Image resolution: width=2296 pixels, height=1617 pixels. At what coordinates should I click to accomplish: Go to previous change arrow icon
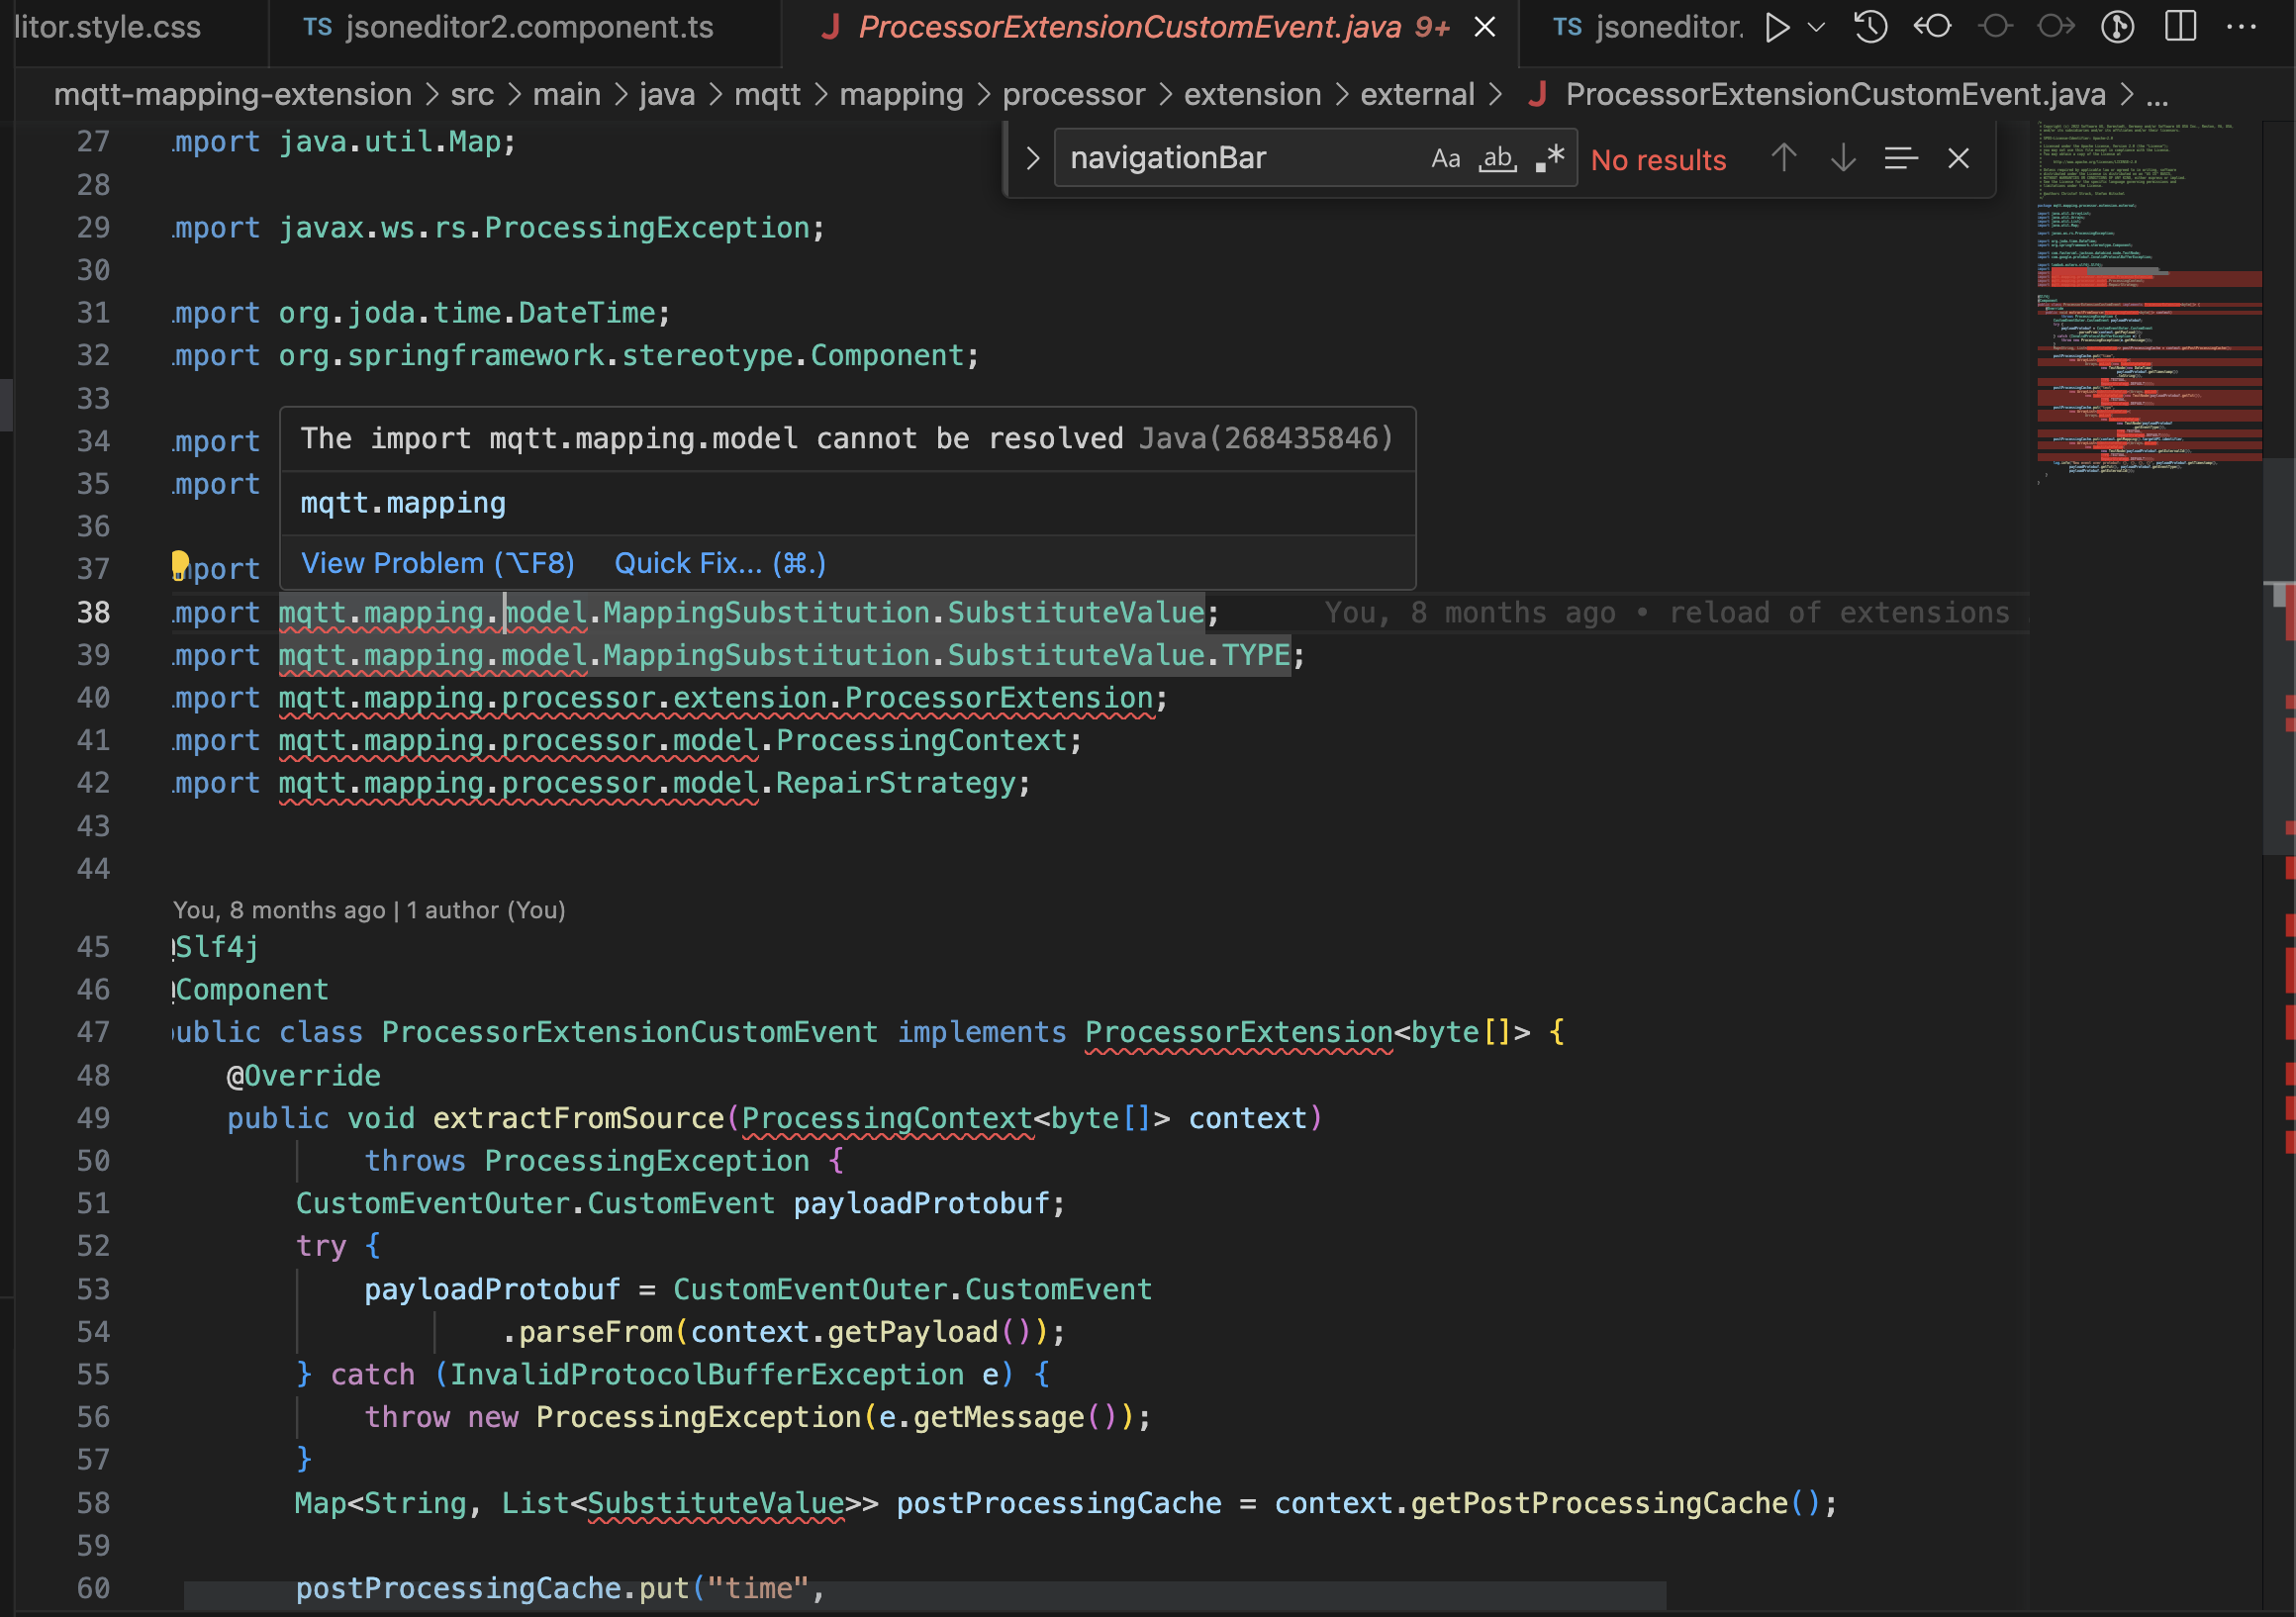pos(1932,27)
